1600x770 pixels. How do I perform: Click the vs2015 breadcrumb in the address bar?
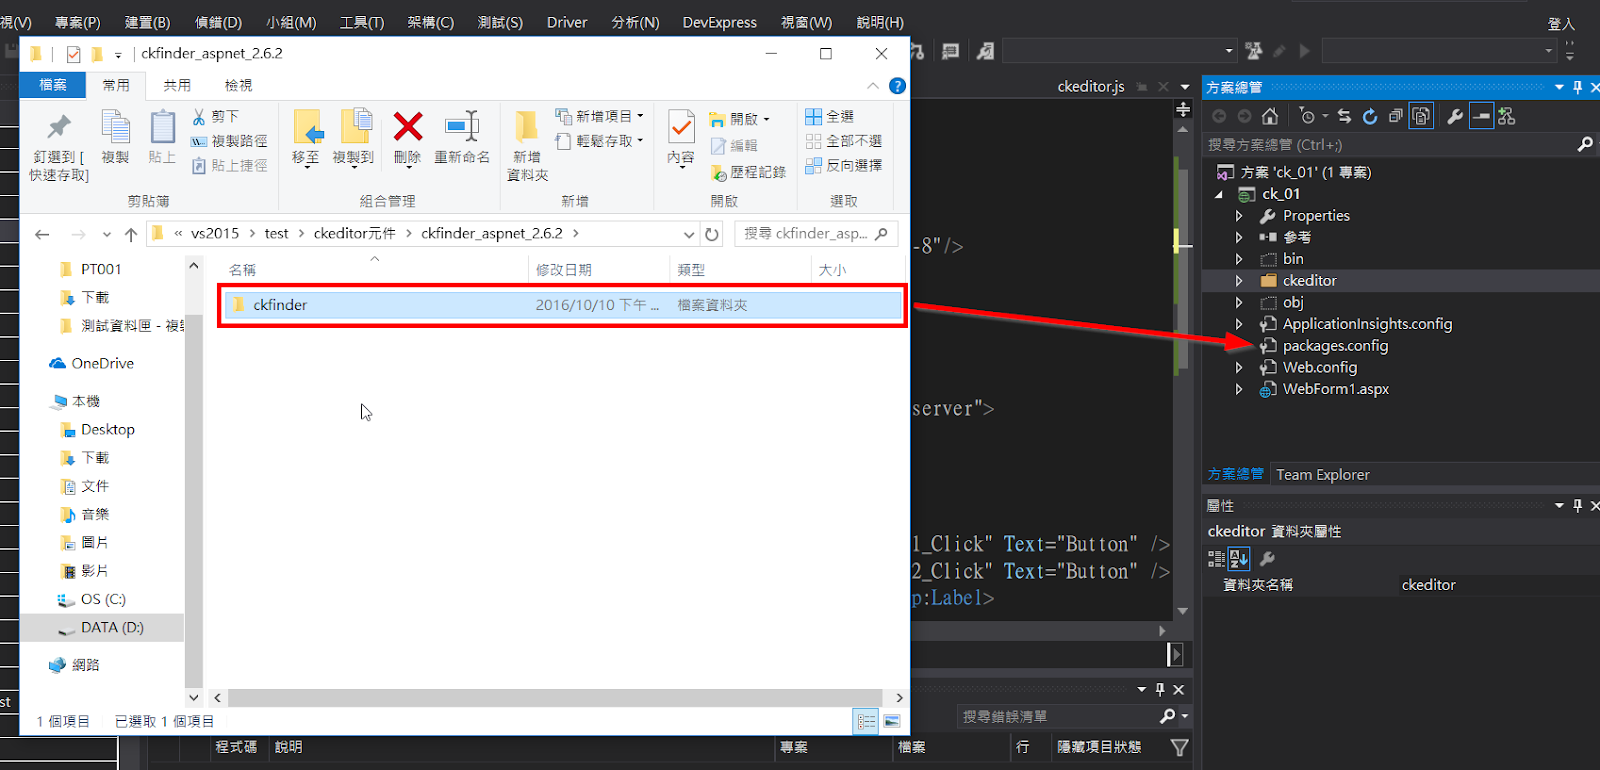tap(215, 234)
